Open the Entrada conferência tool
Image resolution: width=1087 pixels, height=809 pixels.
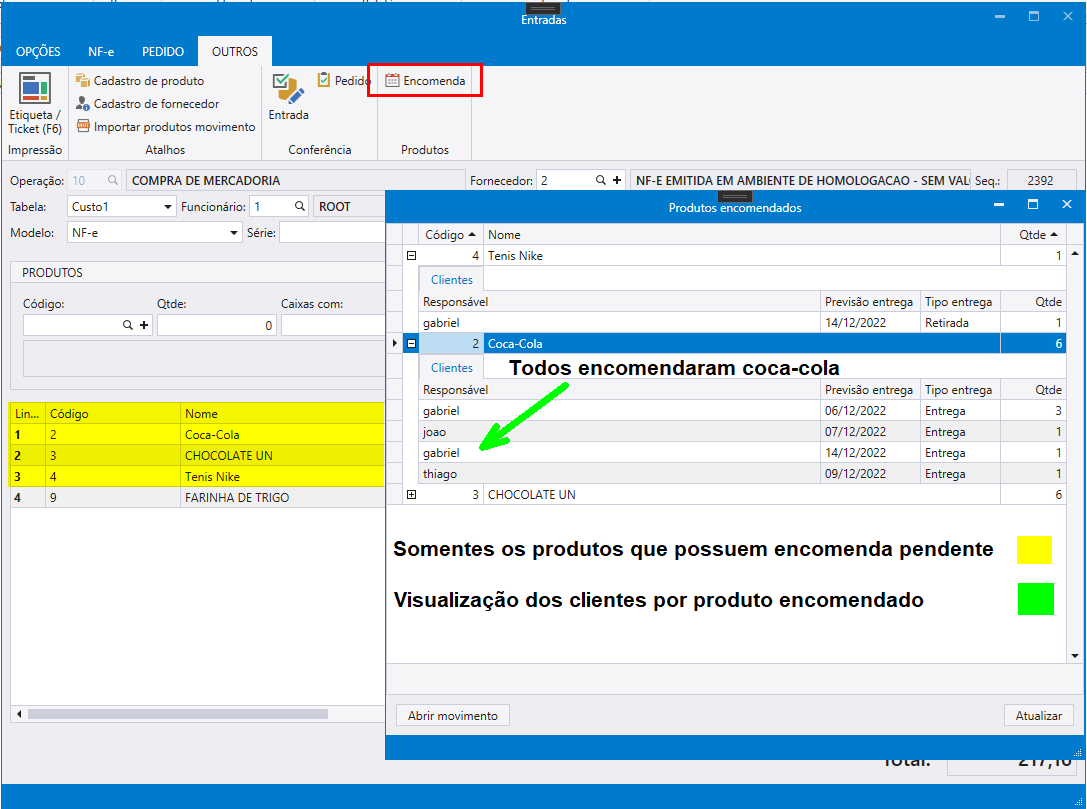pos(288,97)
